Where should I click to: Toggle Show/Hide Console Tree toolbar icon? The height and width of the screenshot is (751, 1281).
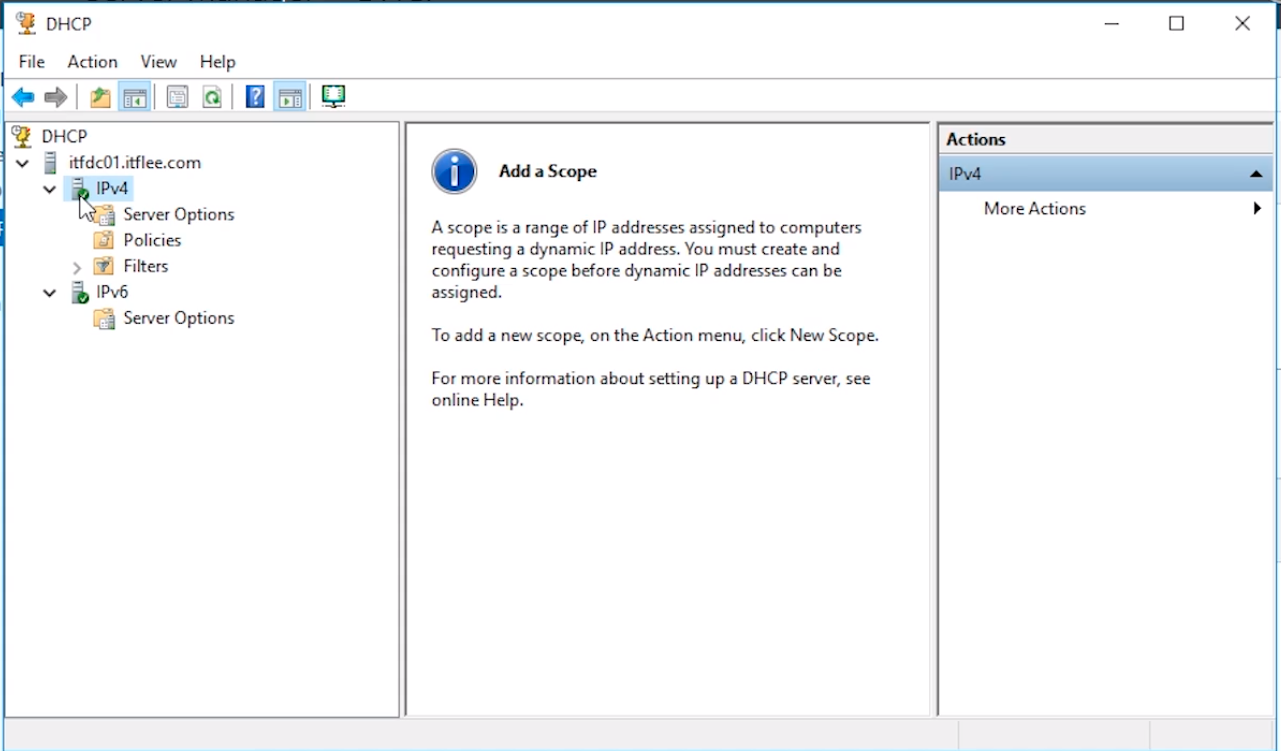pyautogui.click(x=134, y=97)
